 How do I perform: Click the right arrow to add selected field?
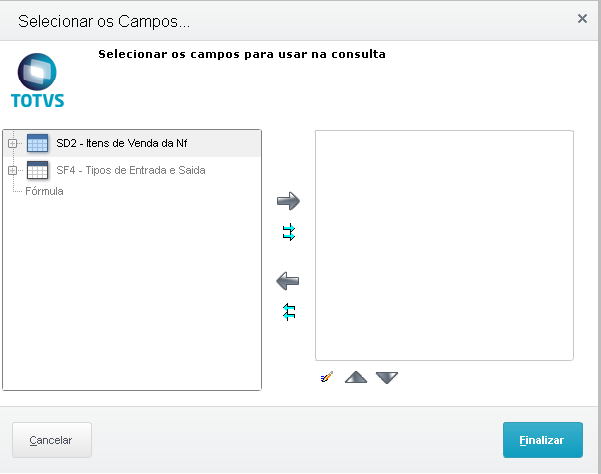(288, 201)
